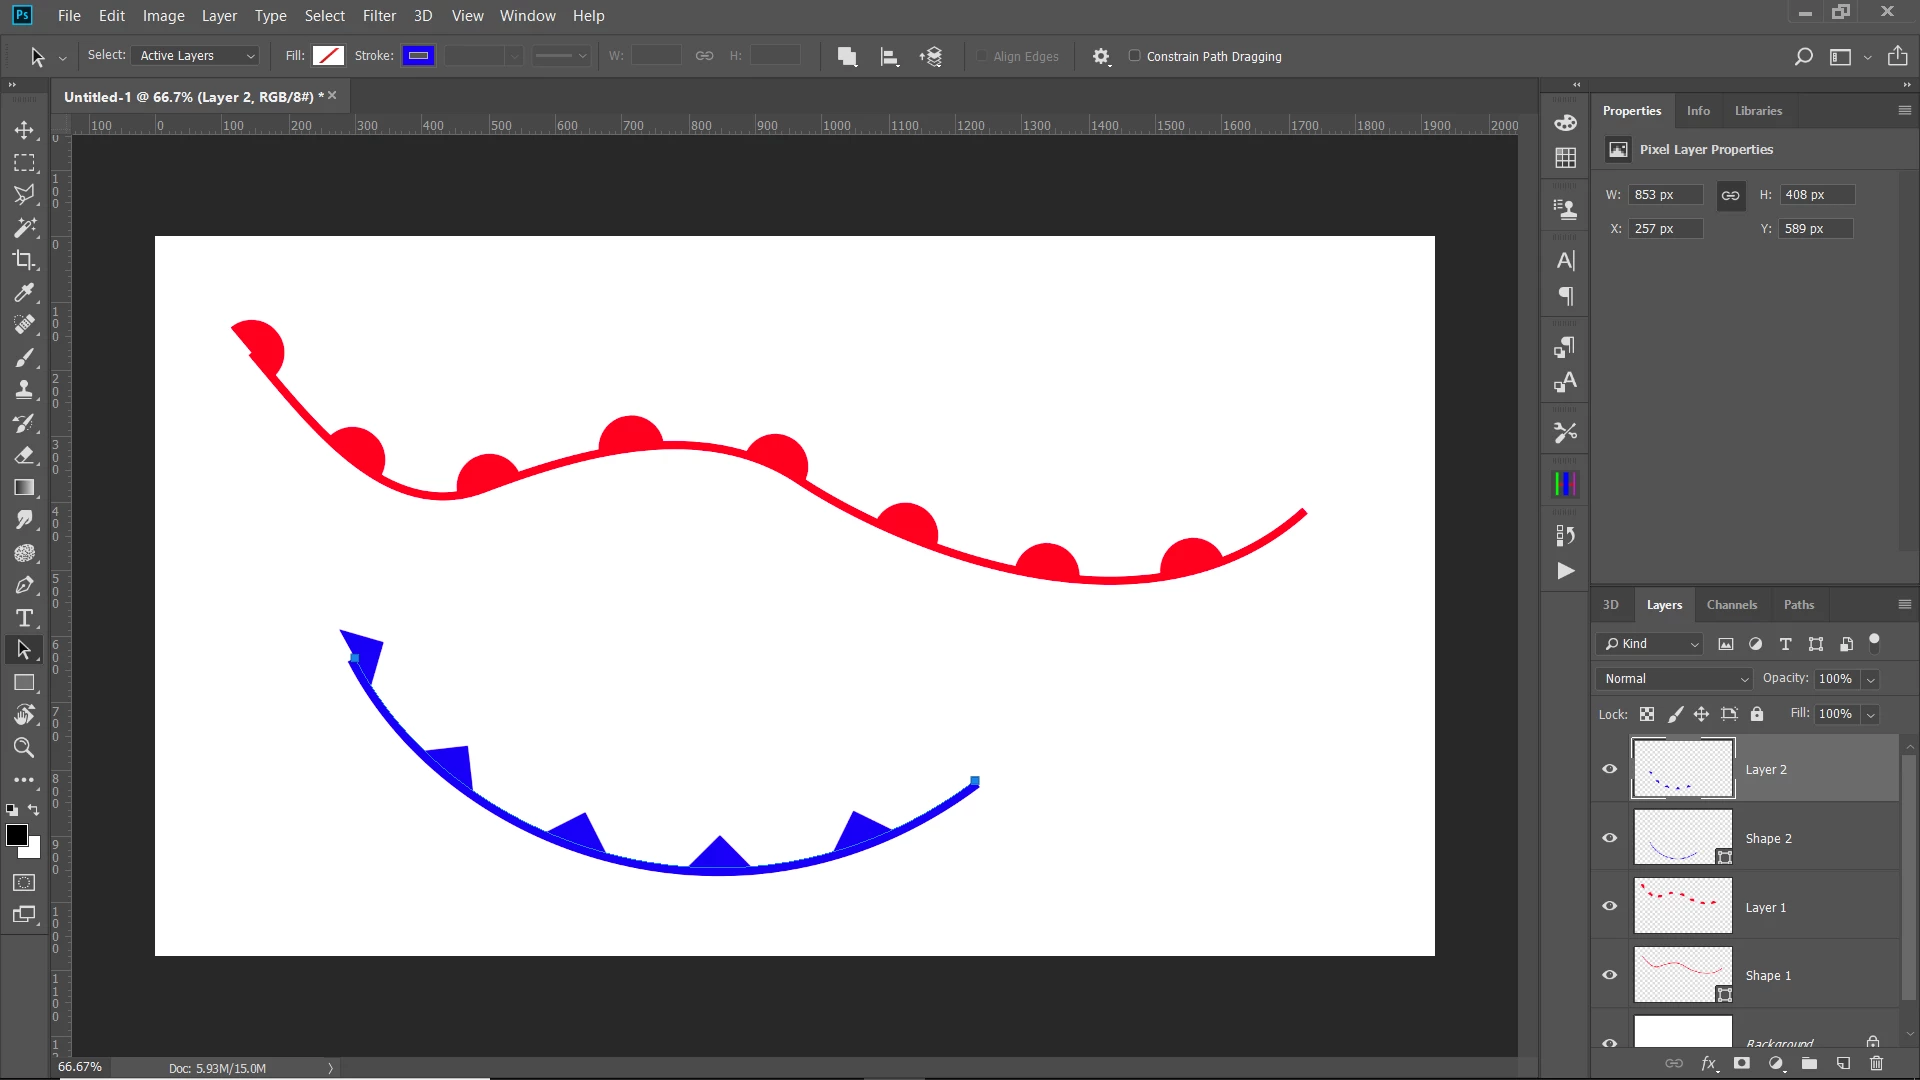Enable Constrain Path Dragging checkbox
This screenshot has width=1920, height=1080.
tap(1134, 56)
